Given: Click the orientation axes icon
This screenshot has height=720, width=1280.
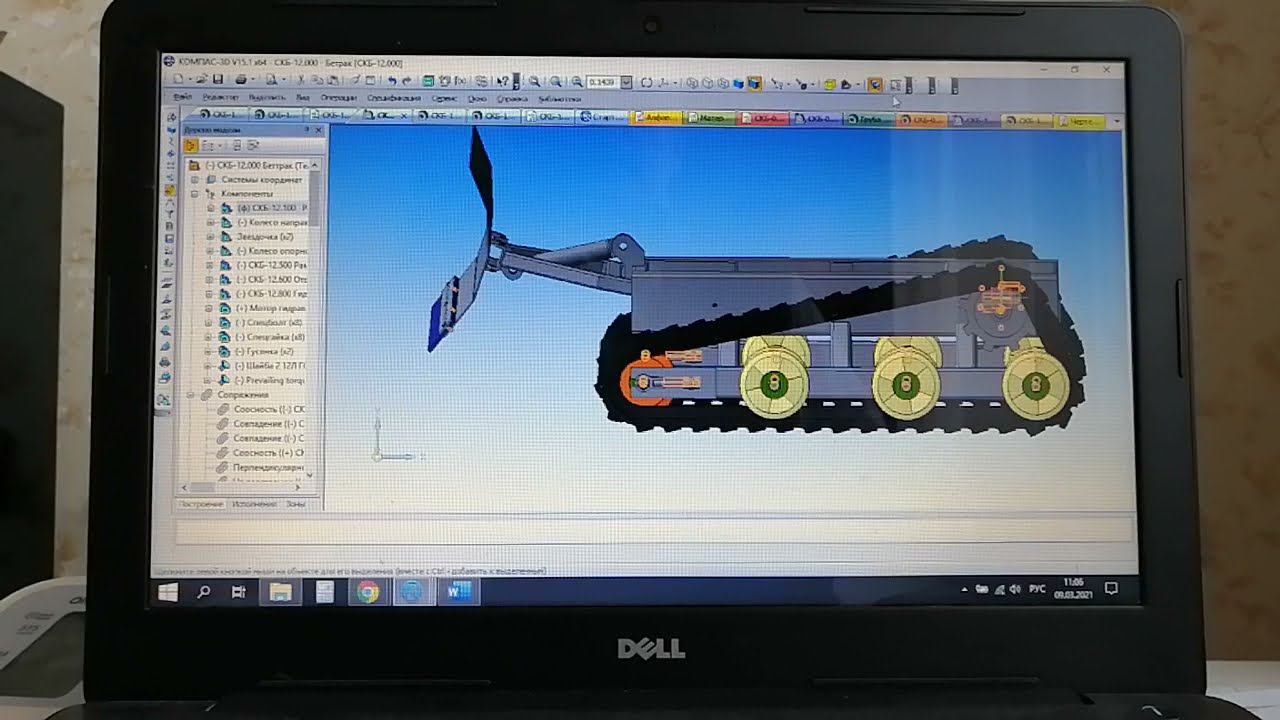Looking at the screenshot, I should tap(664, 83).
